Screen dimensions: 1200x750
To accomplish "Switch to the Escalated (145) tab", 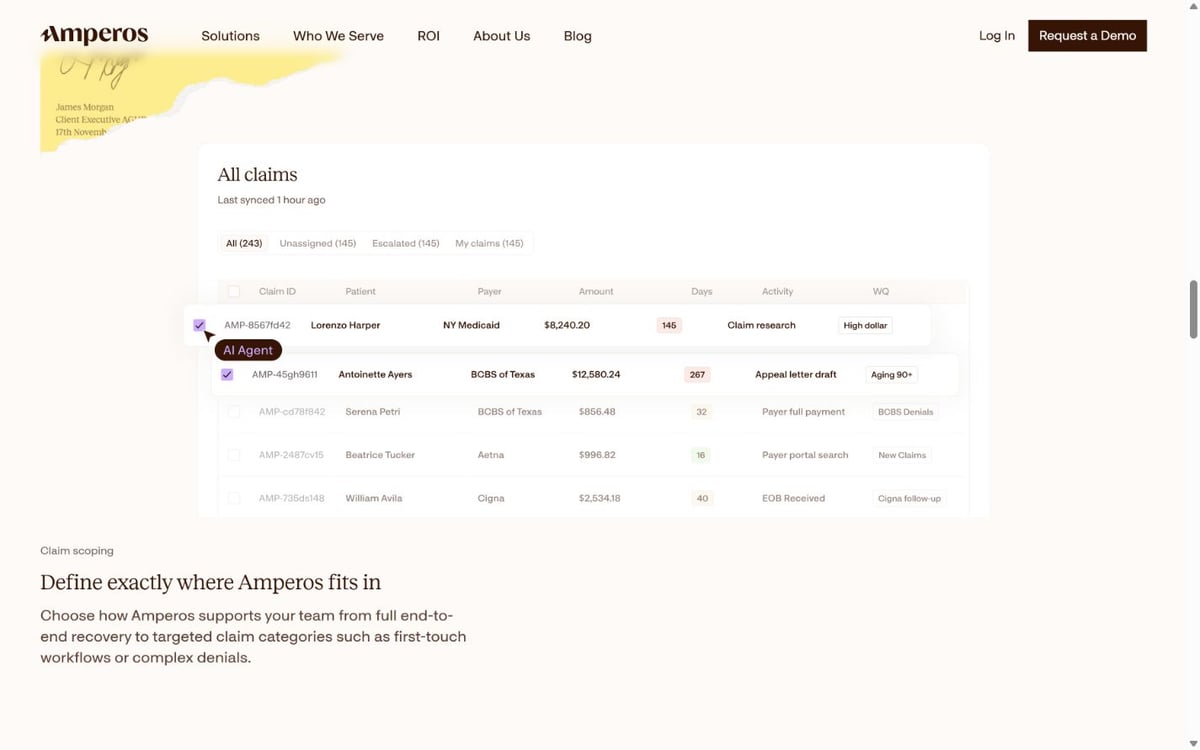I will [x=406, y=243].
